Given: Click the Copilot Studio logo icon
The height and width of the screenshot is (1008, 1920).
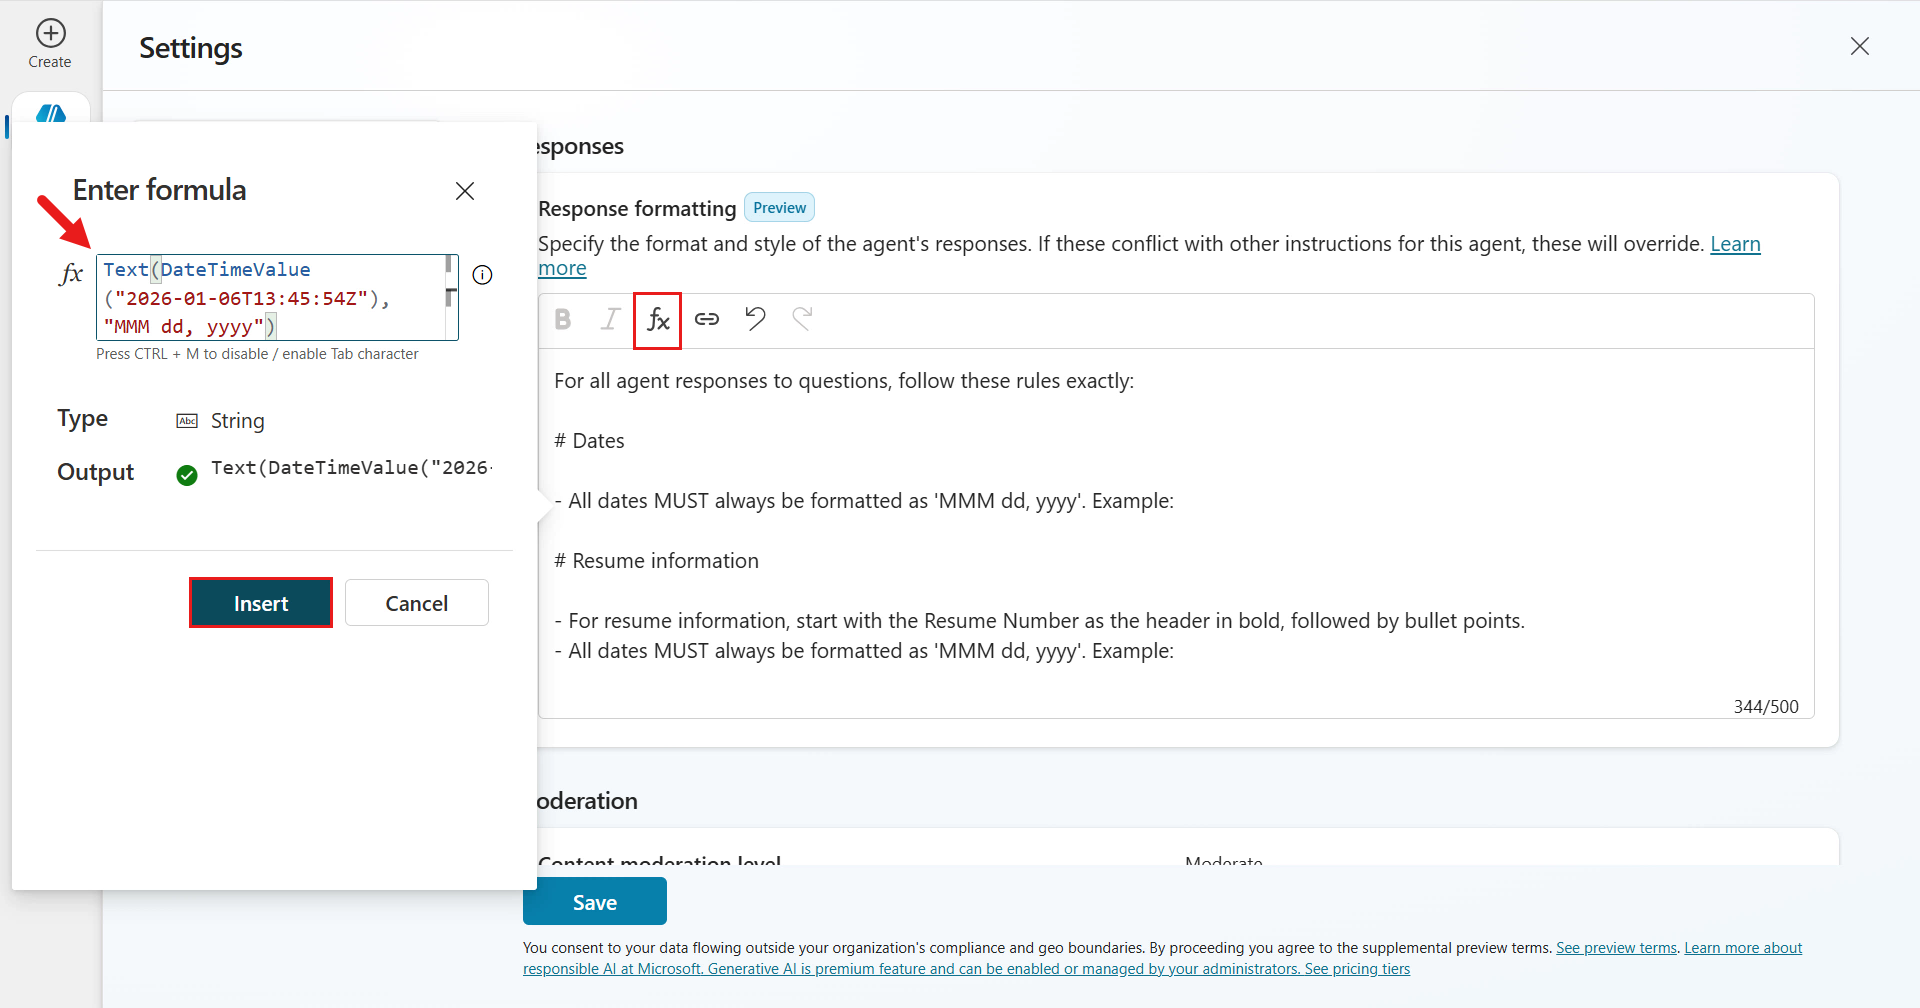Looking at the screenshot, I should [x=50, y=112].
